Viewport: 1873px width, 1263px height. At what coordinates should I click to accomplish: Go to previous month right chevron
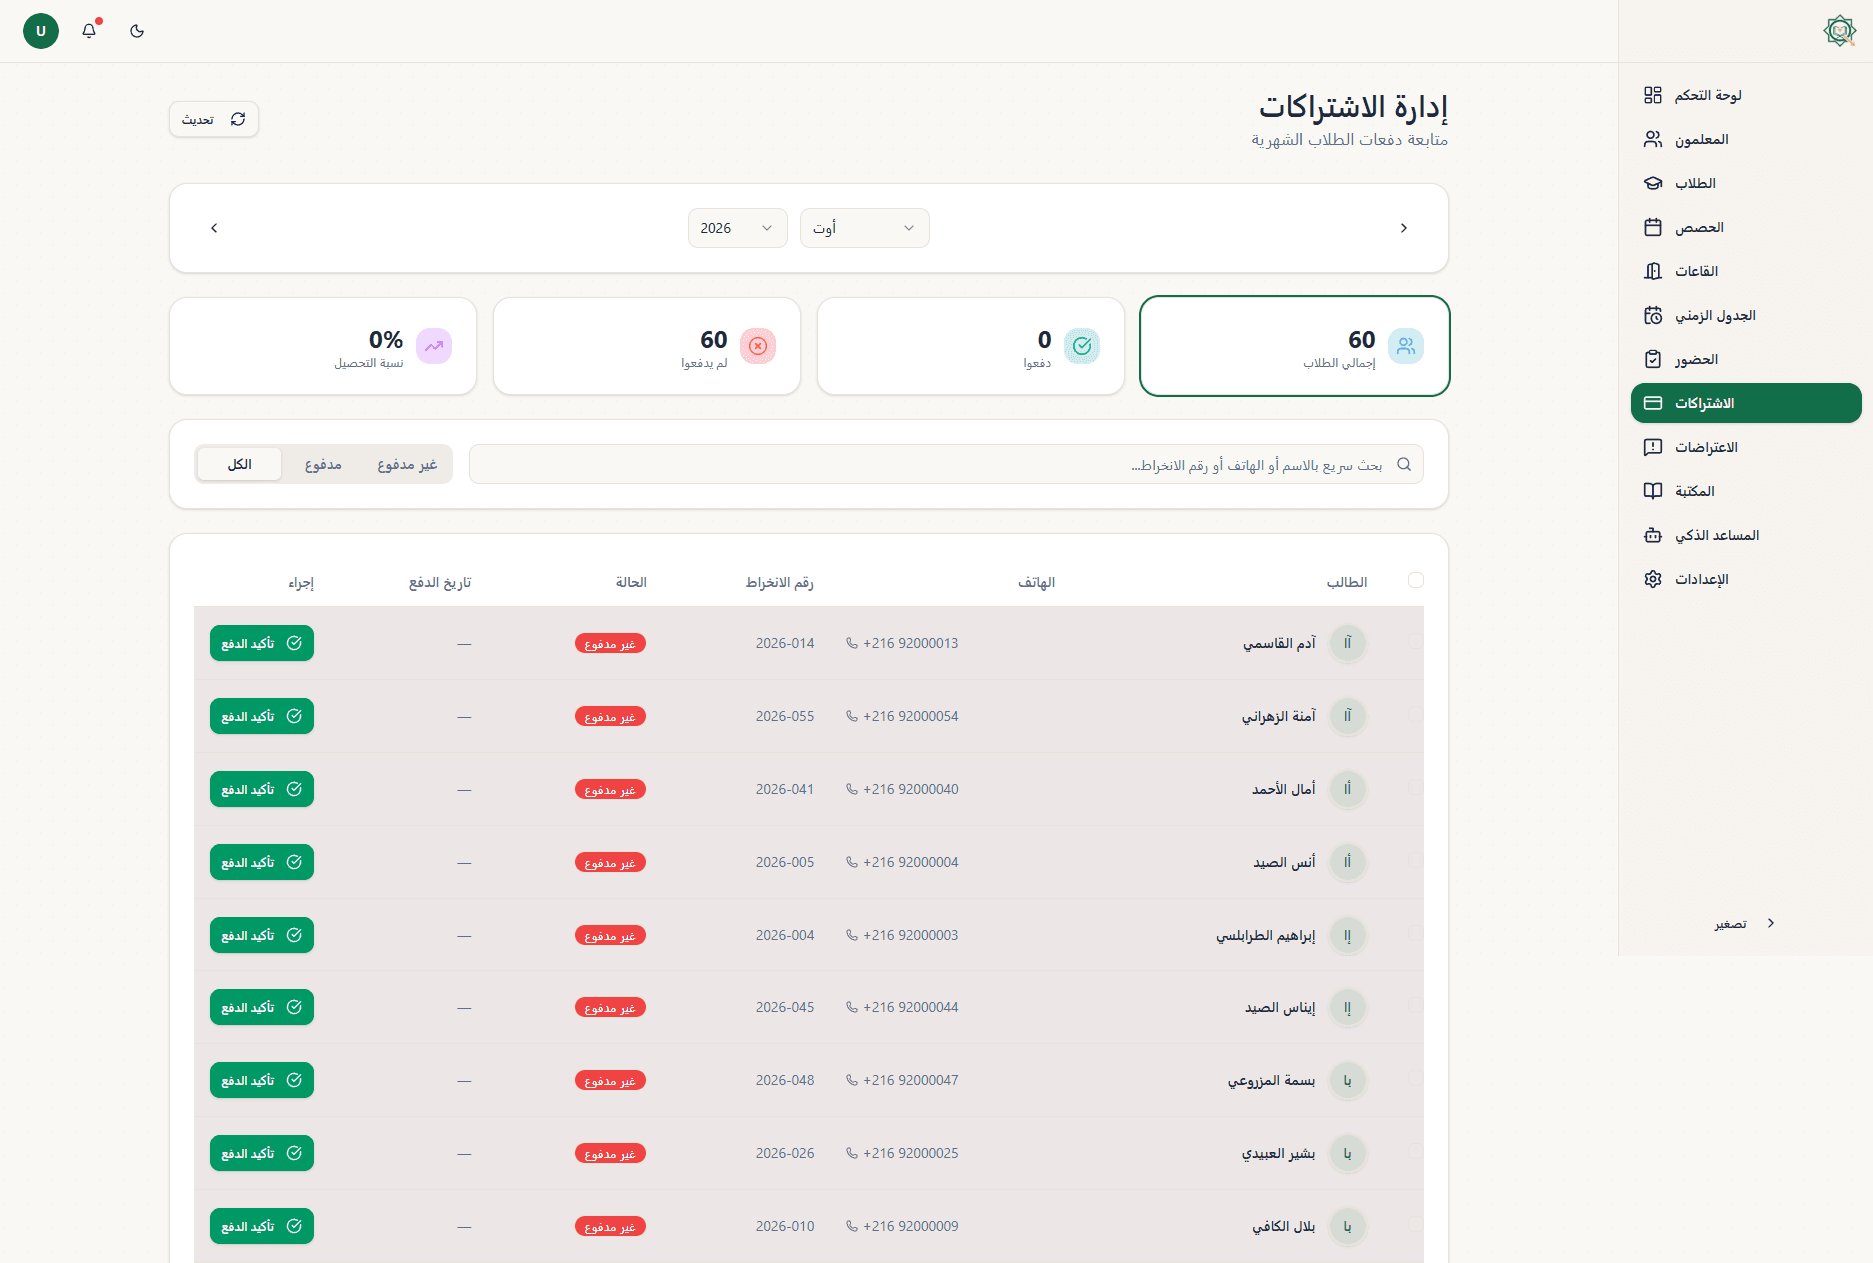(x=1404, y=228)
